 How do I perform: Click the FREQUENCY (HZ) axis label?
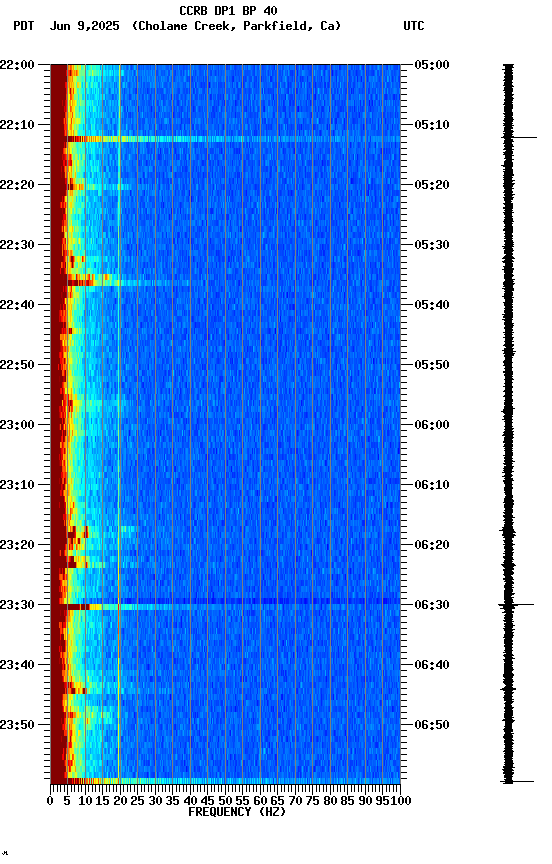click(x=237, y=813)
